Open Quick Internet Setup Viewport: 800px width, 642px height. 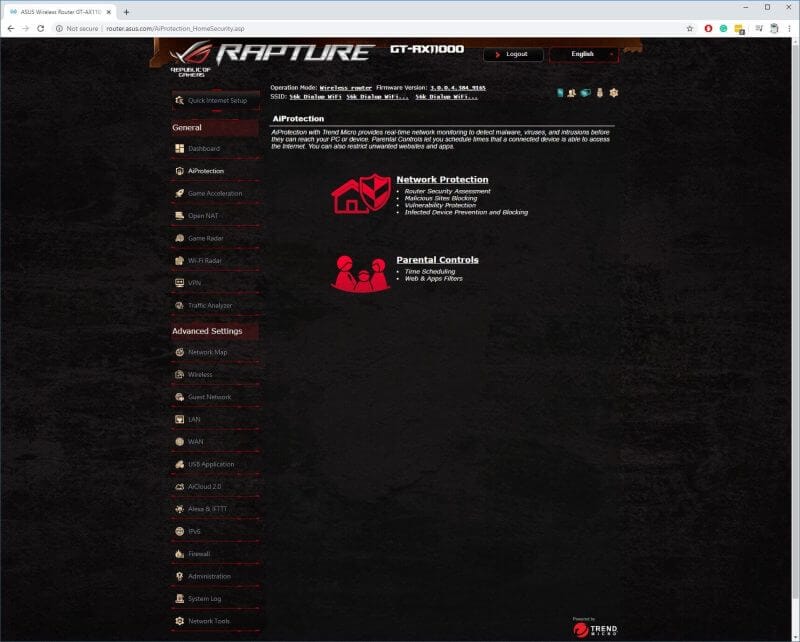click(209, 100)
